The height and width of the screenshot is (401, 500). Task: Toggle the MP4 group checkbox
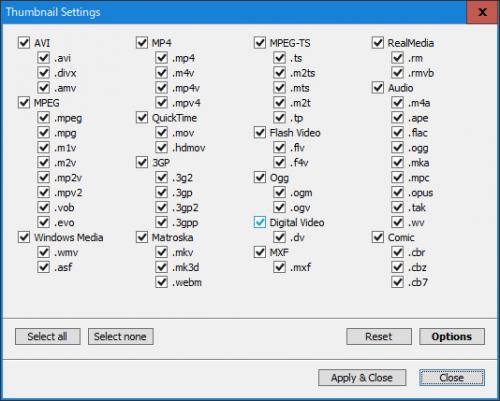click(x=142, y=43)
